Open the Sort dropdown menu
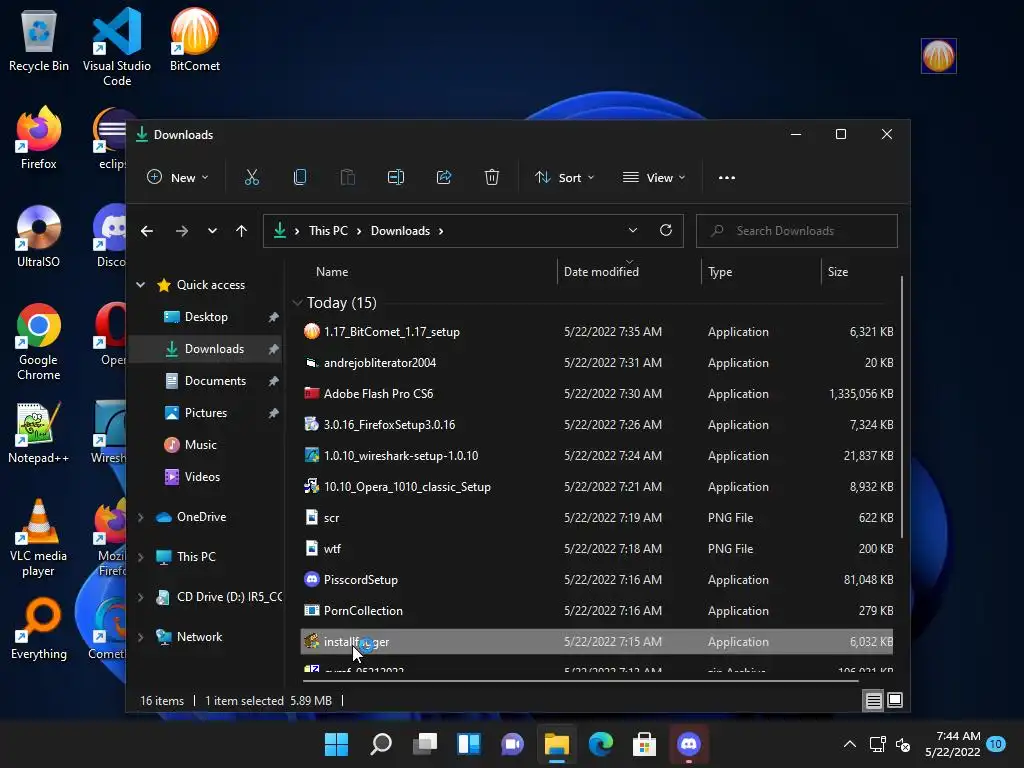Image resolution: width=1024 pixels, height=768 pixels. tap(565, 178)
